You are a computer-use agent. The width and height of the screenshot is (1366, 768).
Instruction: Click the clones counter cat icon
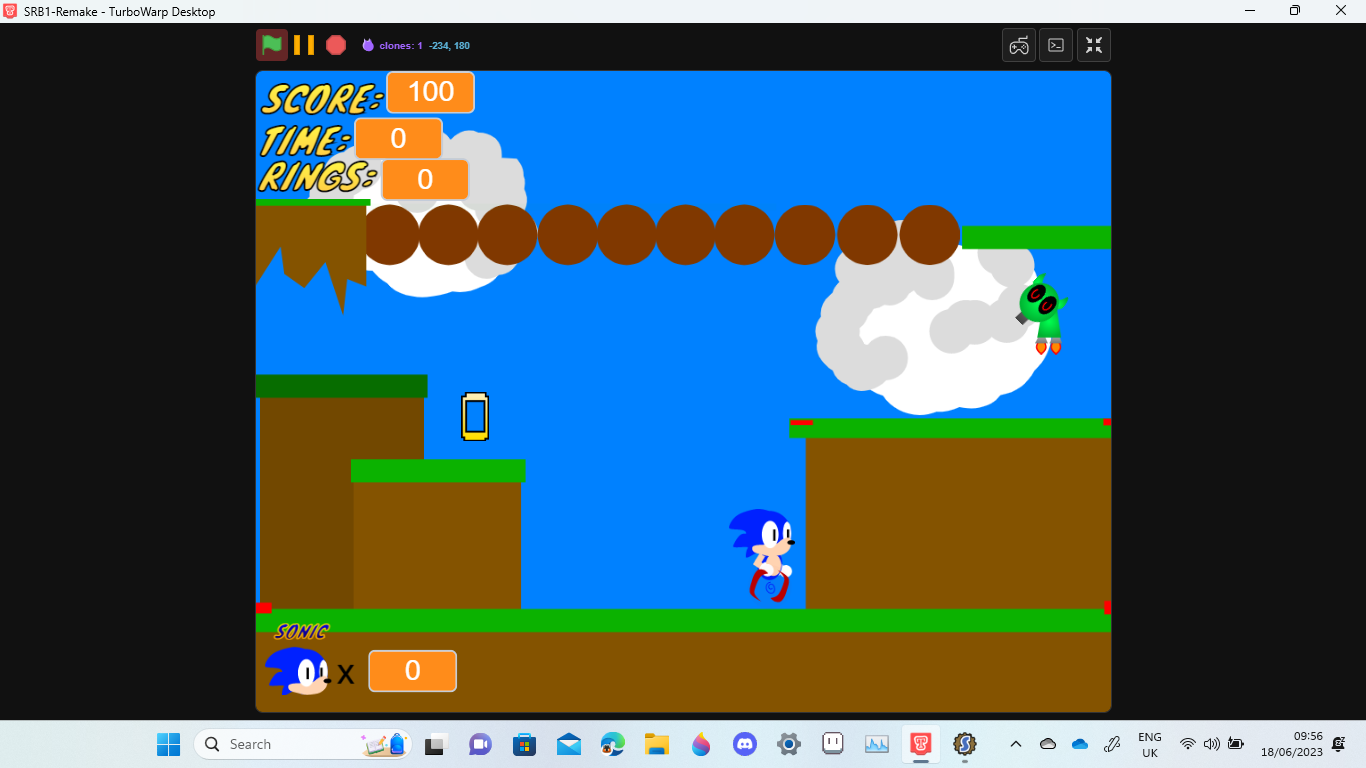(368, 45)
